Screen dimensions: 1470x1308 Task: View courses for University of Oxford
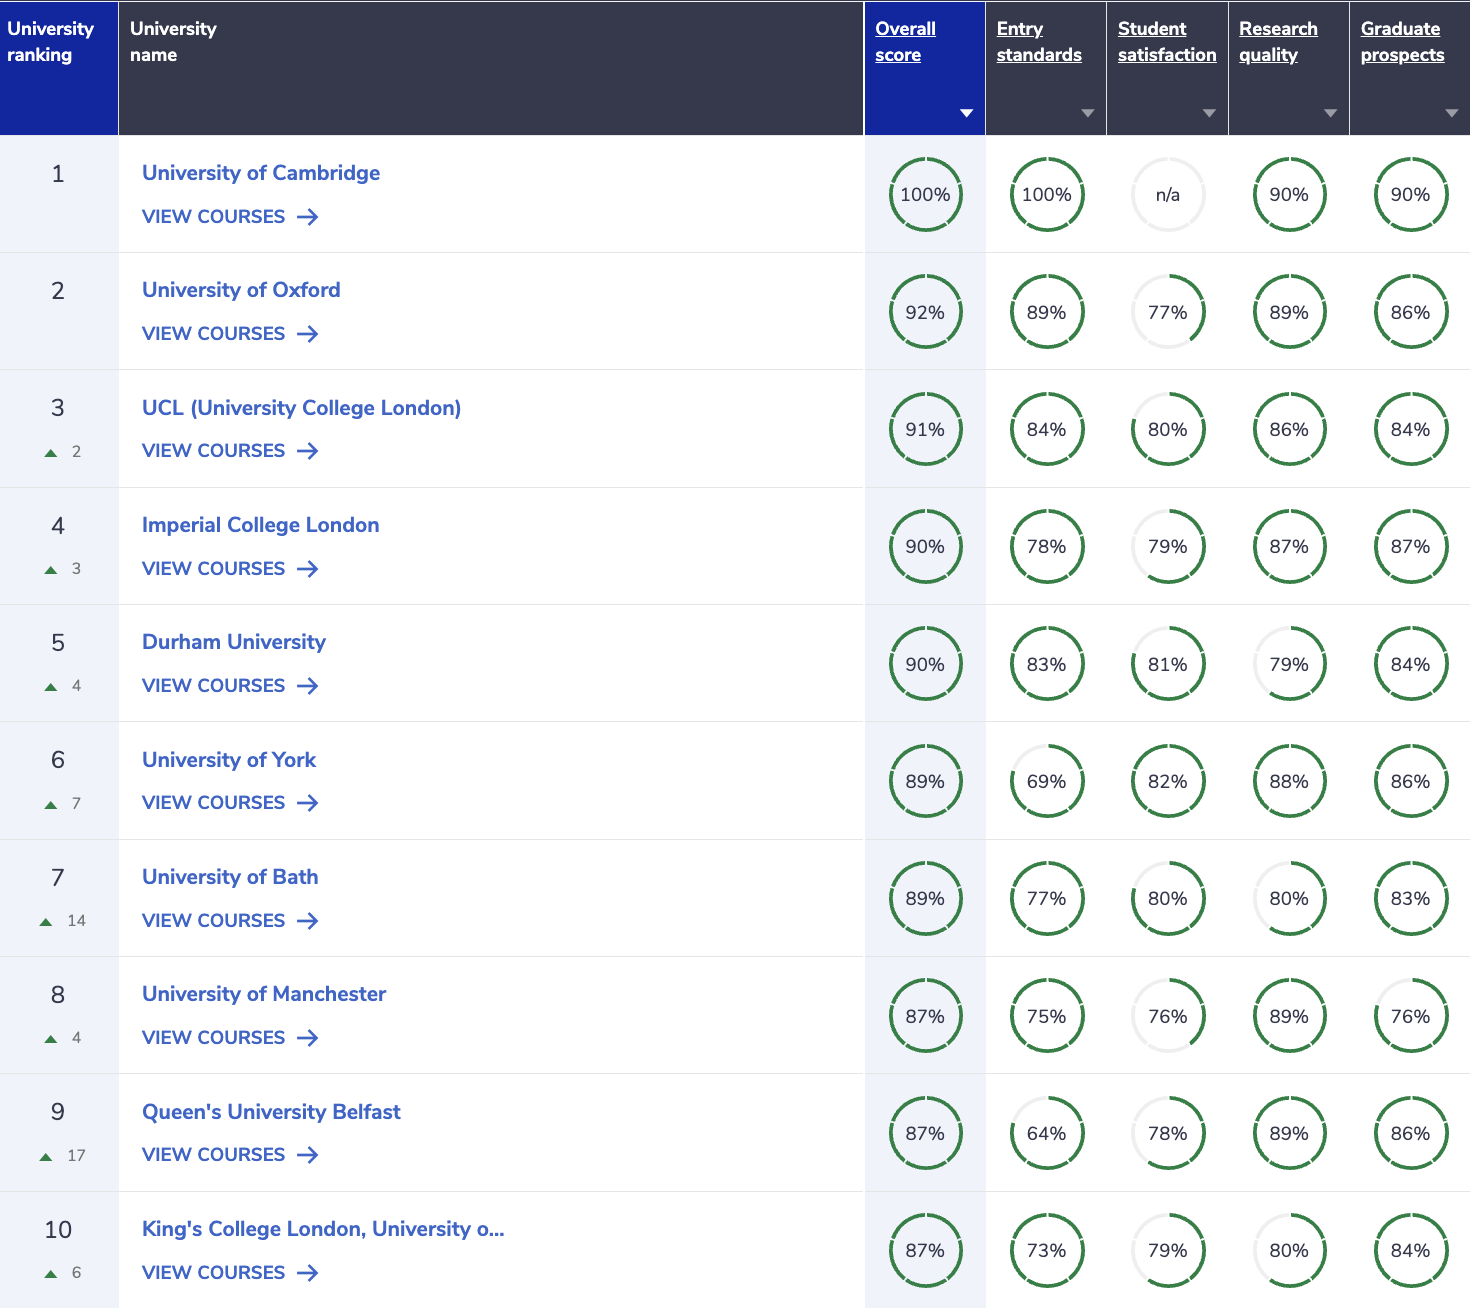[230, 334]
